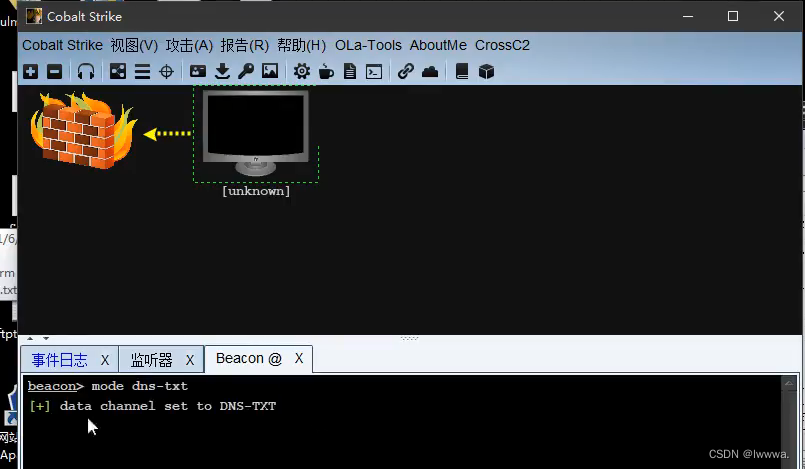
Task: Click the mode dns-txt command line
Action: (x=108, y=386)
